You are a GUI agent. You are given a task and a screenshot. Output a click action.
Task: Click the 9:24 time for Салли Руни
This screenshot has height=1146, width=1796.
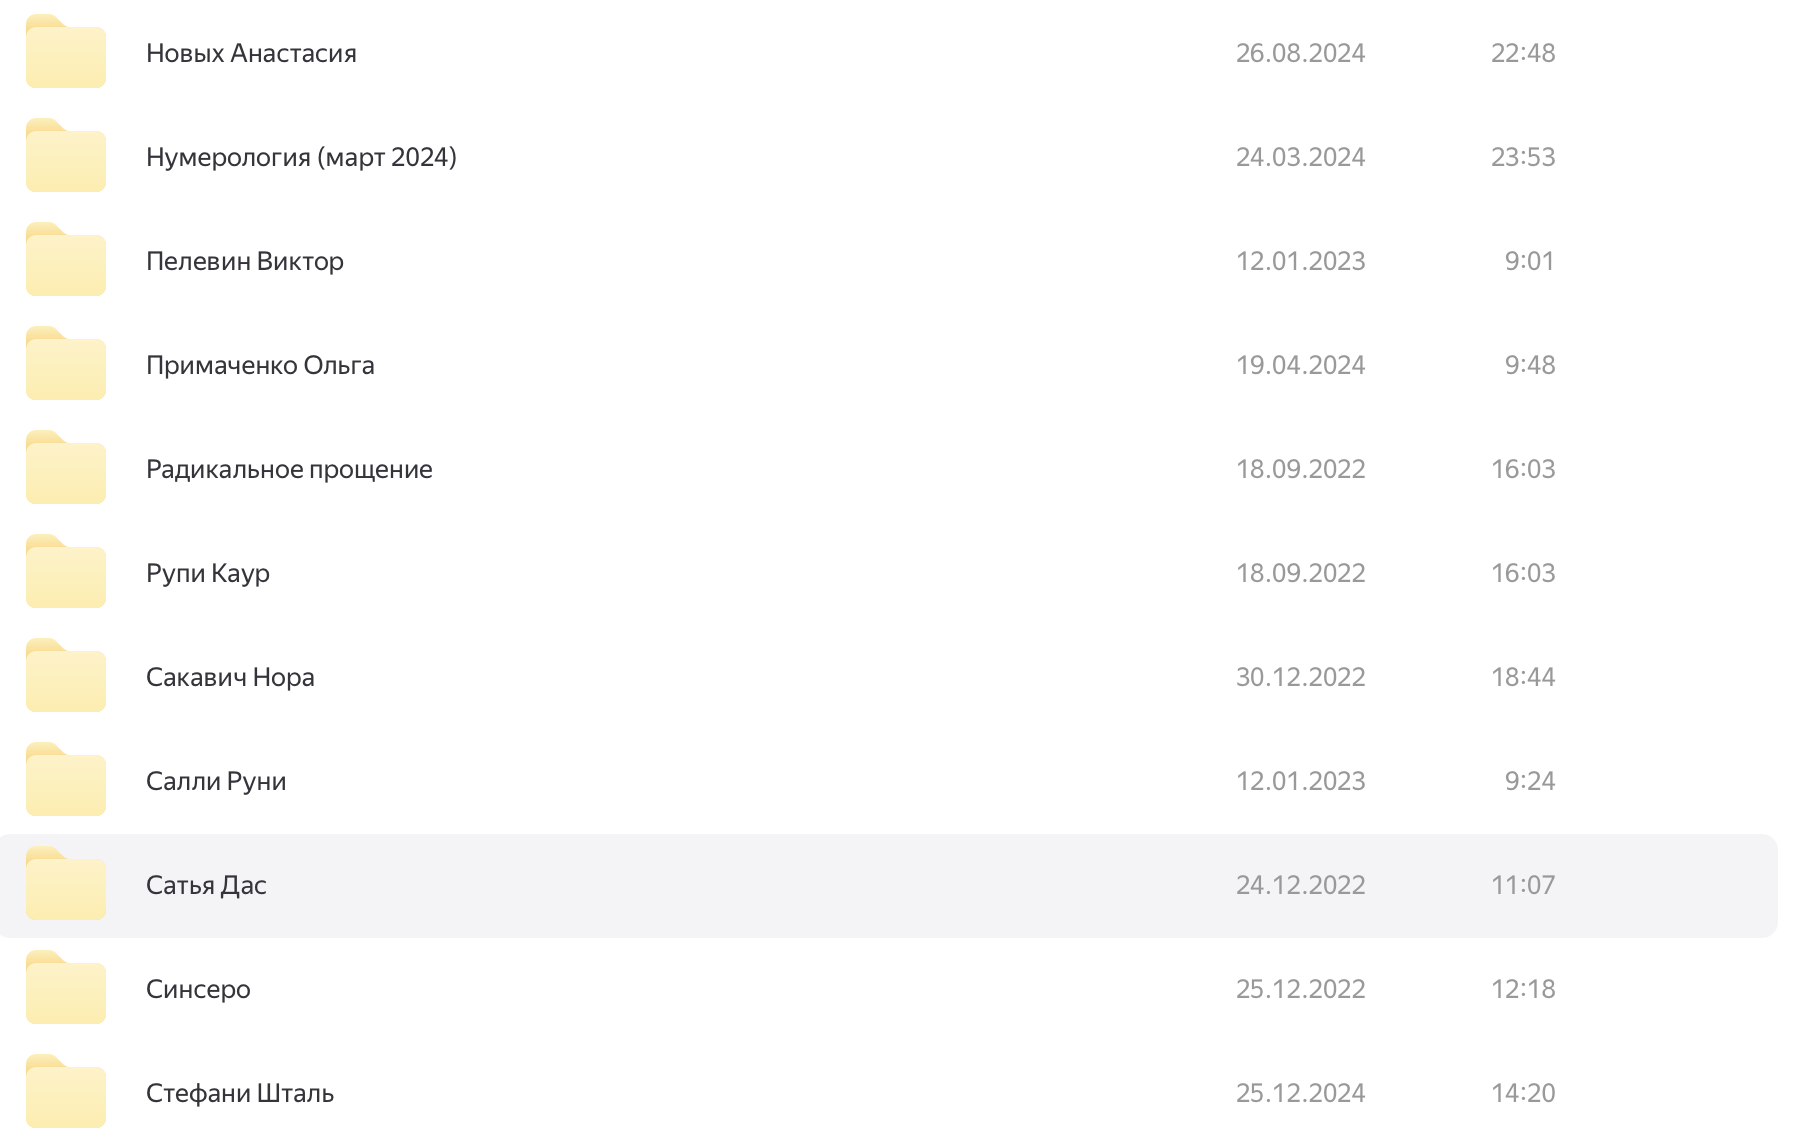click(1530, 781)
